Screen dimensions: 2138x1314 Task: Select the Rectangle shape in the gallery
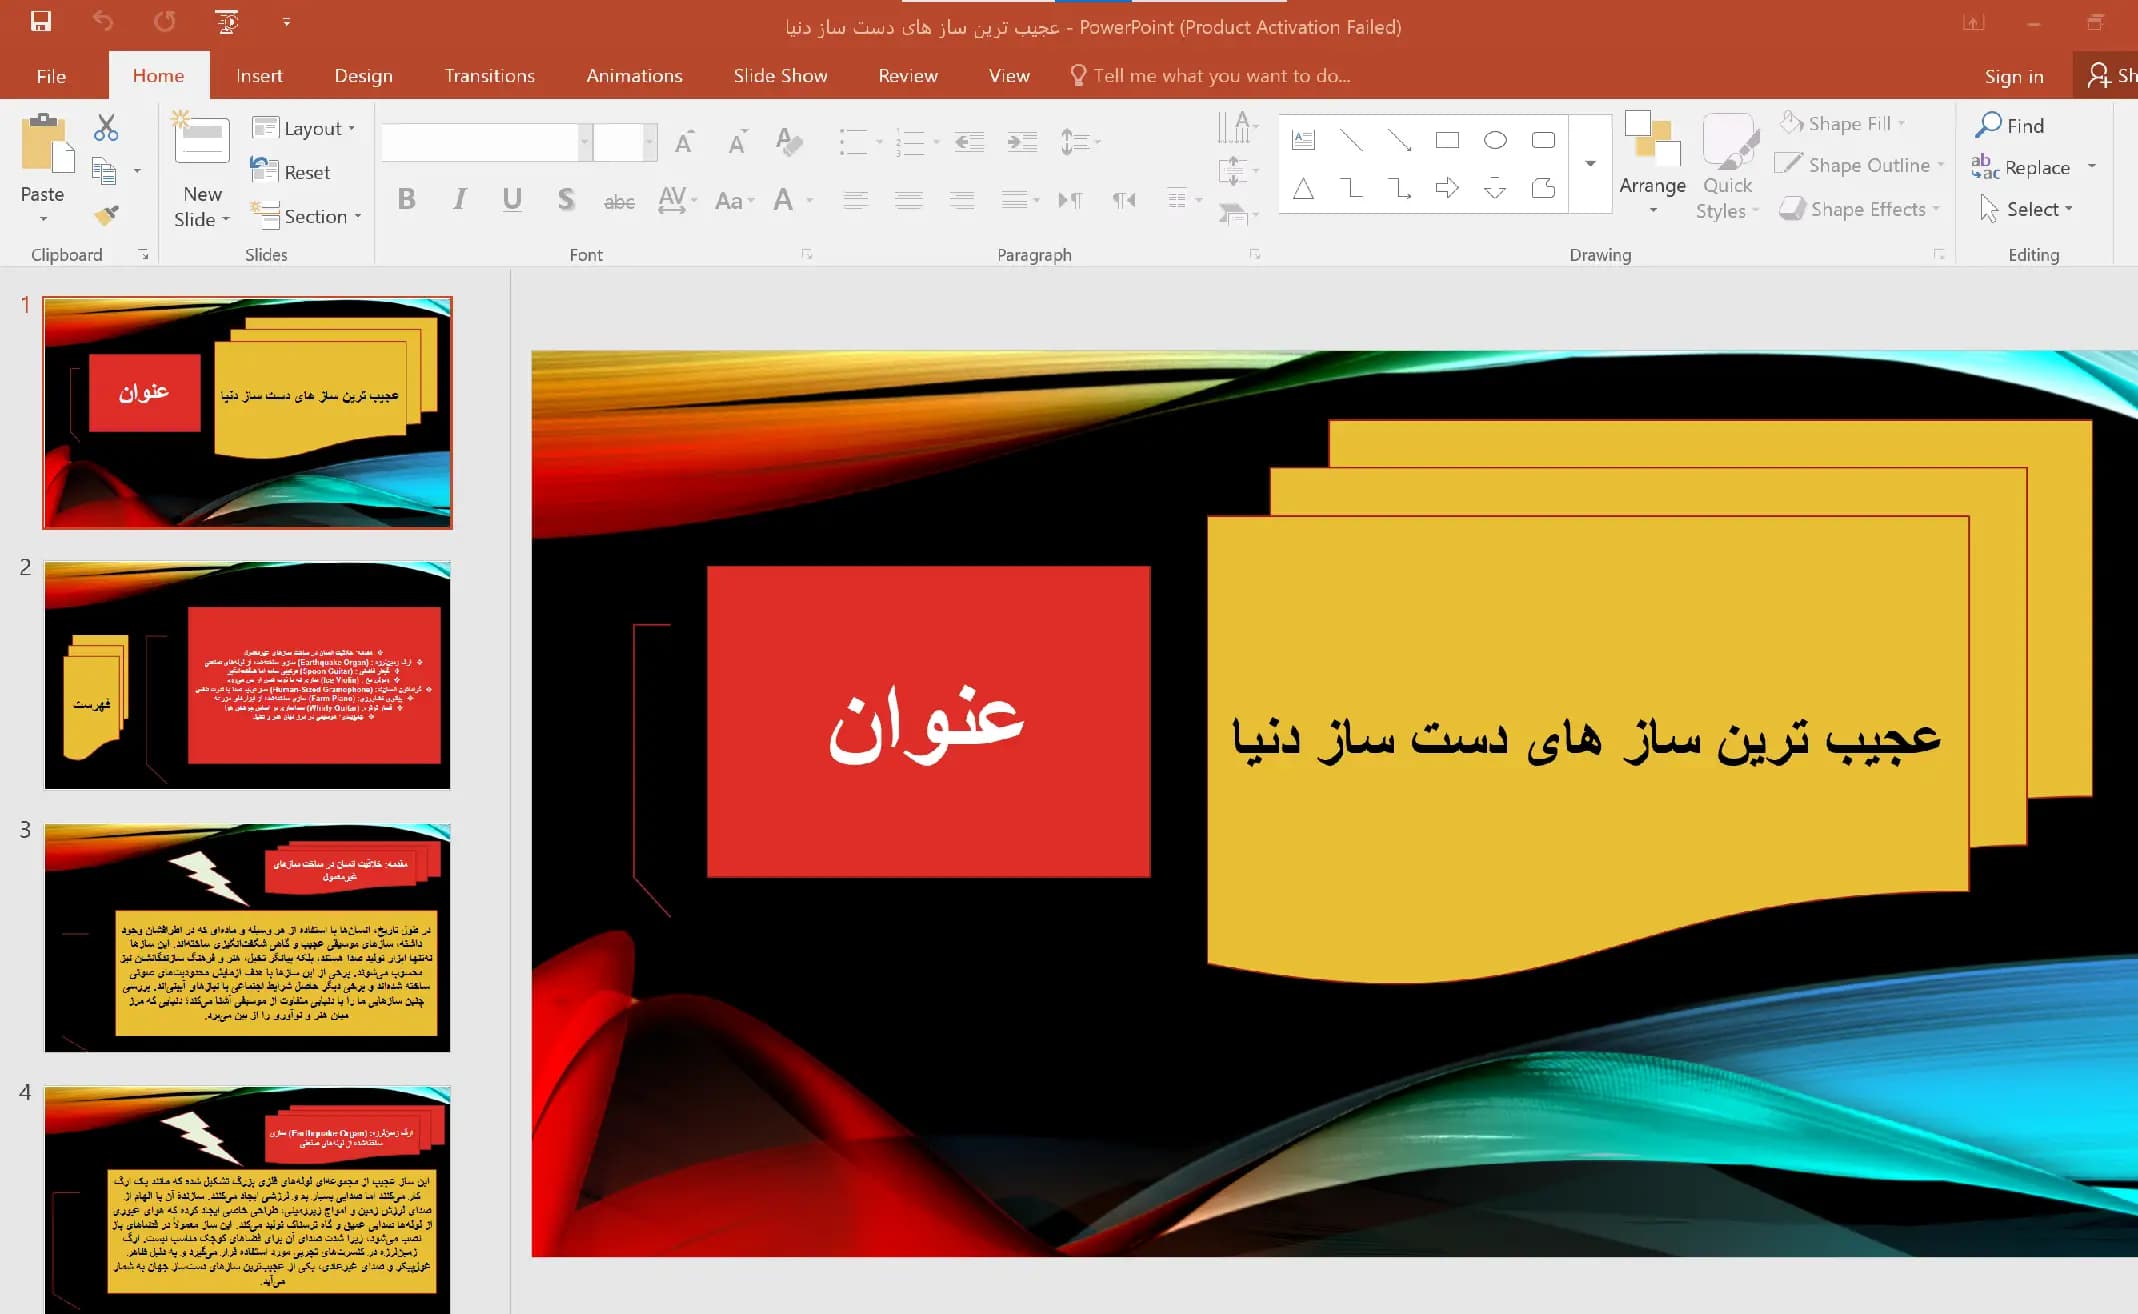pyautogui.click(x=1447, y=140)
